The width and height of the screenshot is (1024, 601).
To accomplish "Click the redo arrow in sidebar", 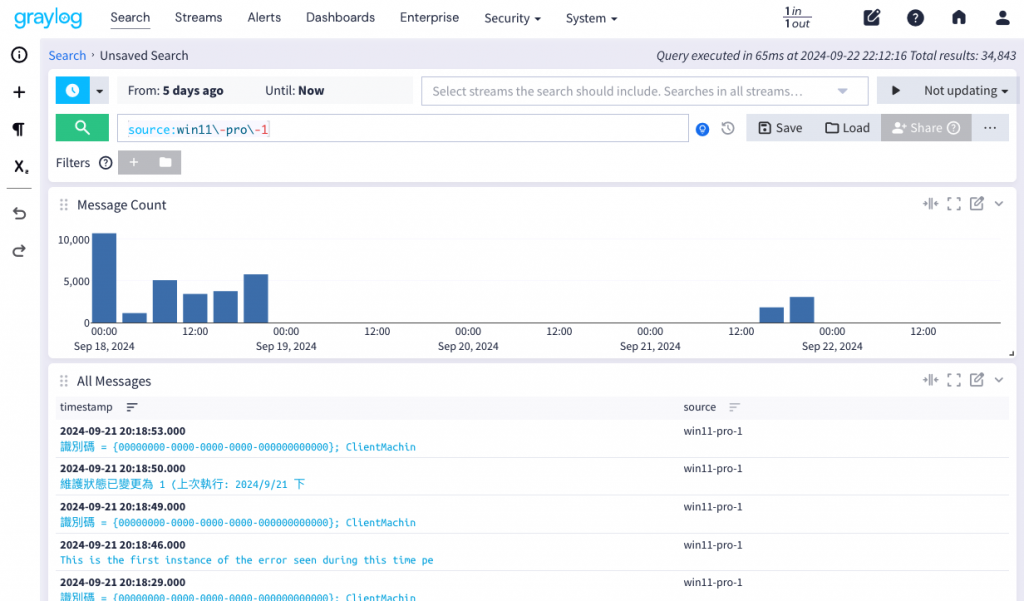I will click(x=19, y=251).
